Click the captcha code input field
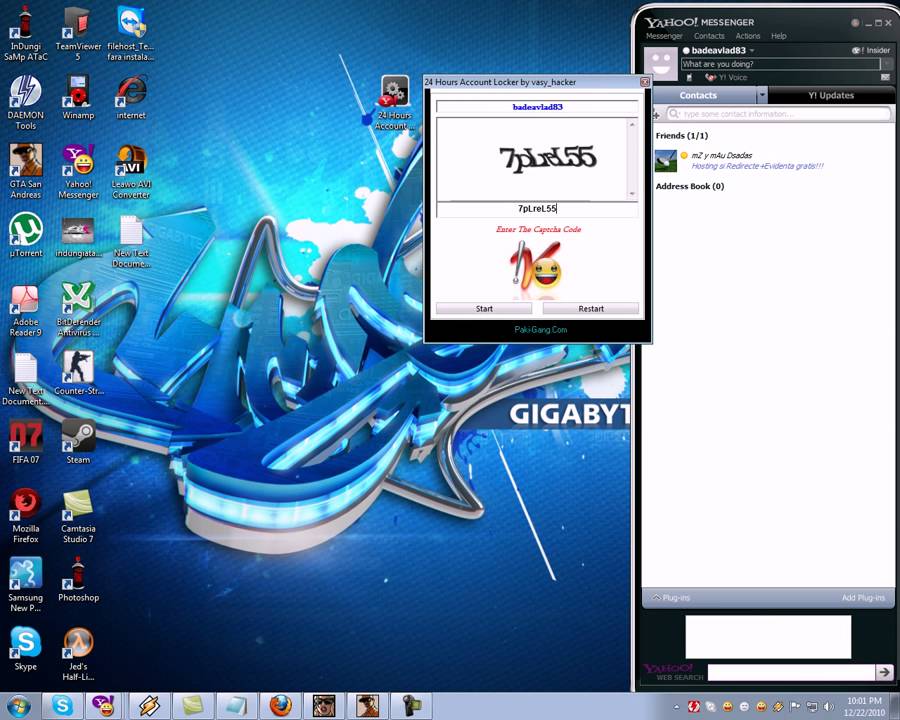 click(537, 209)
